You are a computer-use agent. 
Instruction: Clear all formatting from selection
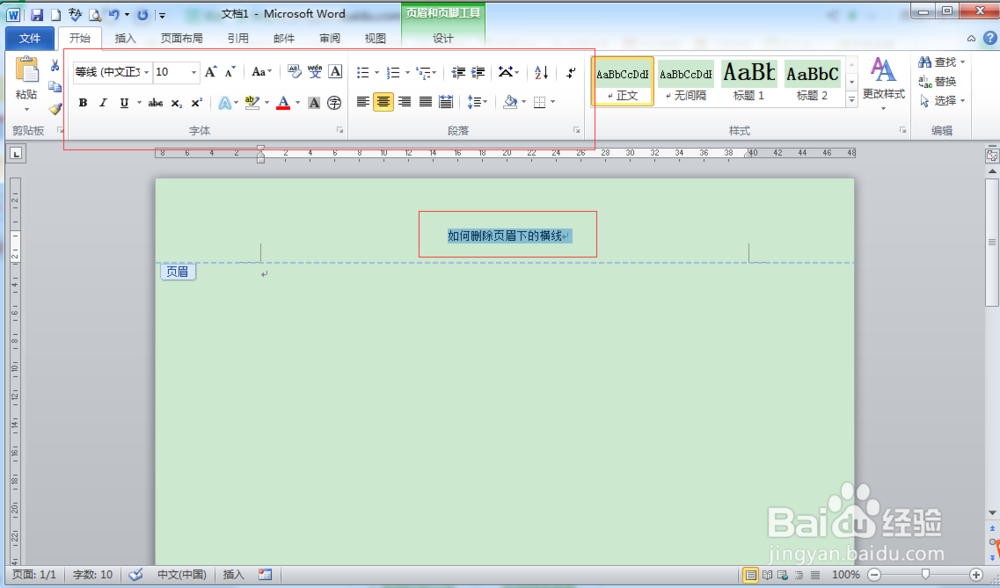(x=294, y=71)
